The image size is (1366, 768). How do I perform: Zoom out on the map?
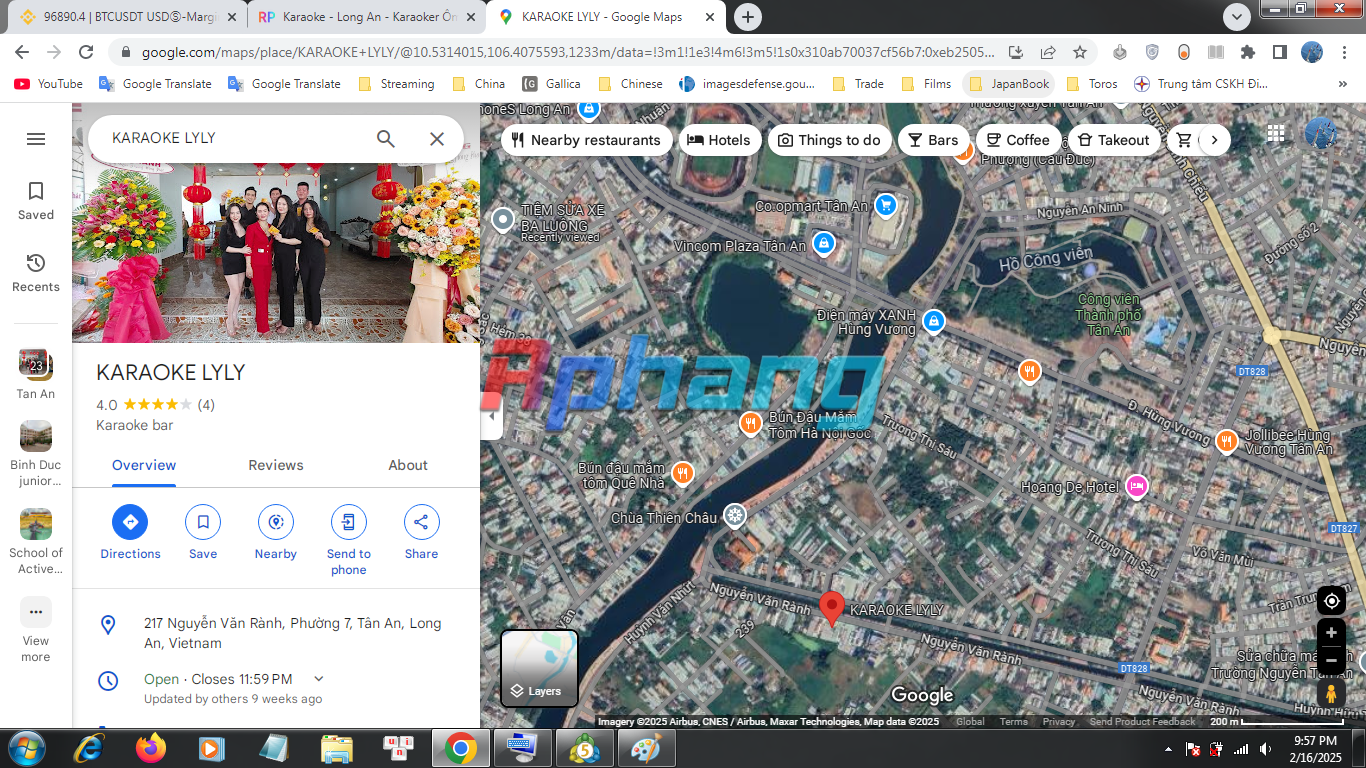tap(1331, 660)
